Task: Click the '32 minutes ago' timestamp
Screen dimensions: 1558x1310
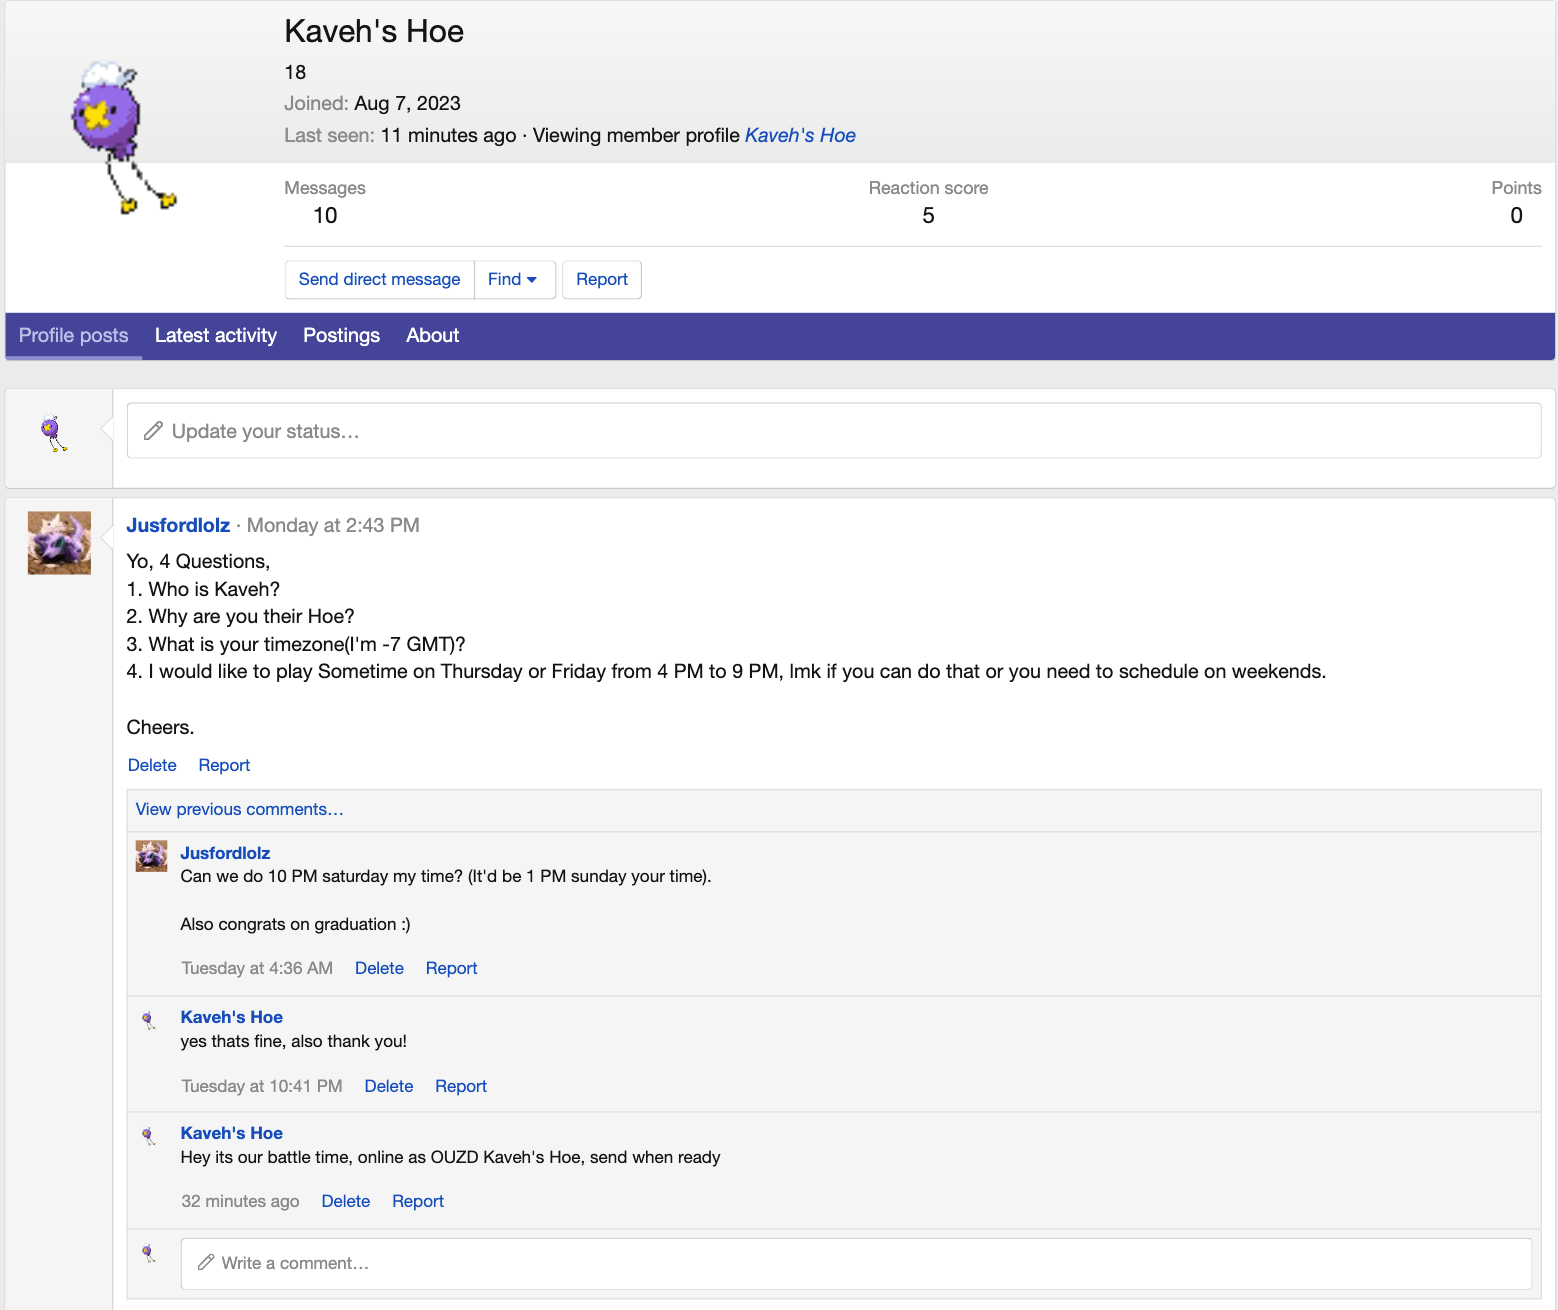Action: pos(240,1201)
